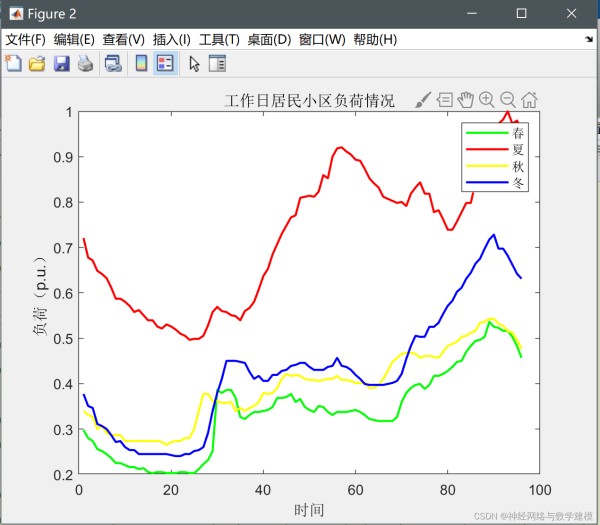This screenshot has width=600, height=525.
Task: Click blue line sample in legend
Action: pyautogui.click(x=487, y=183)
